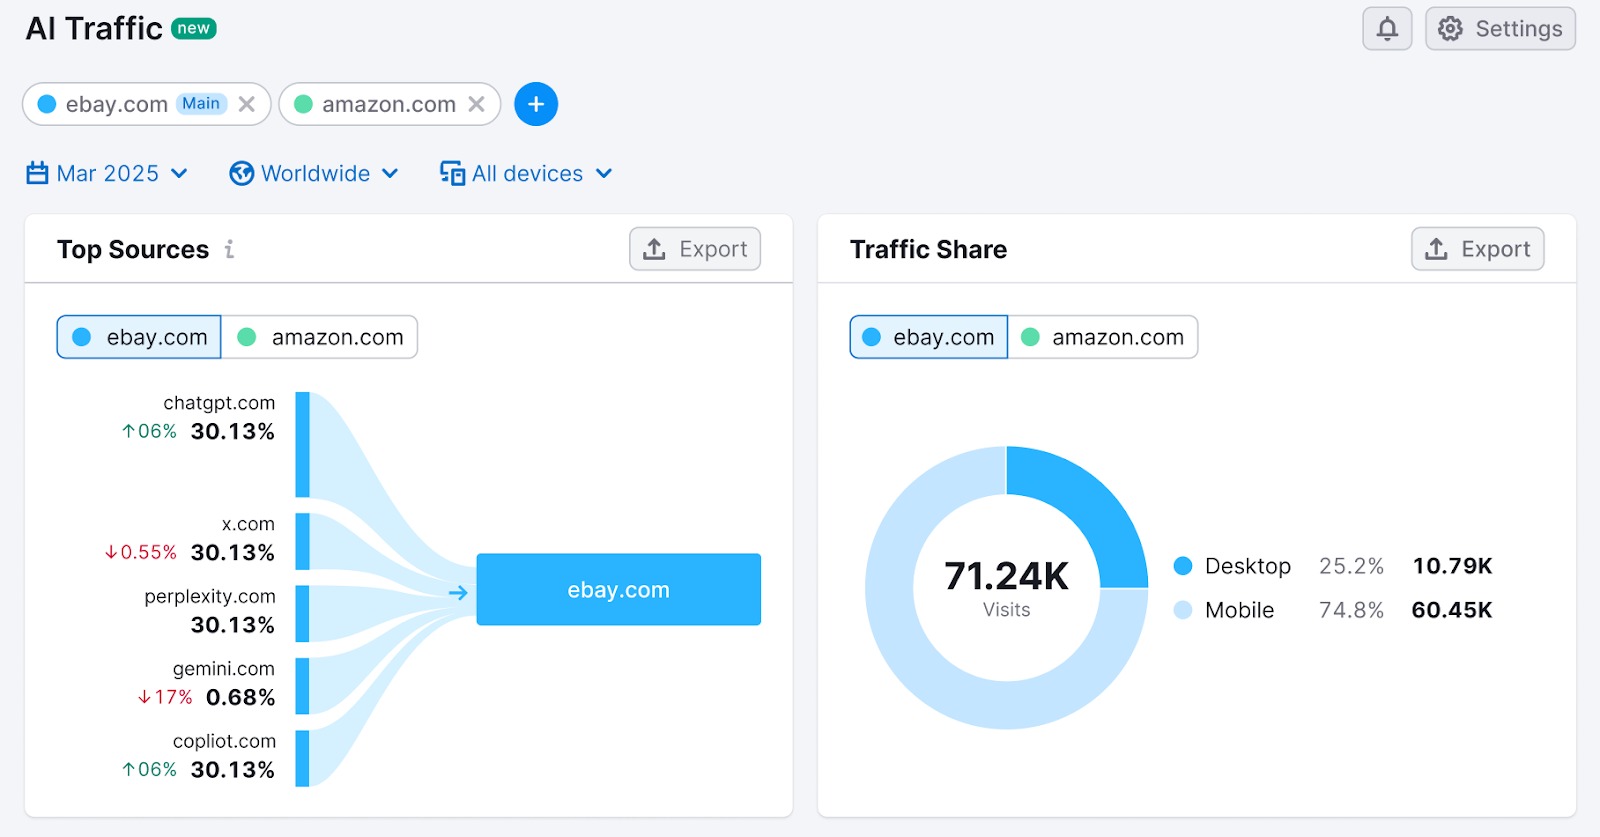
Task: Click the devices icon beside All devices
Action: coord(452,174)
